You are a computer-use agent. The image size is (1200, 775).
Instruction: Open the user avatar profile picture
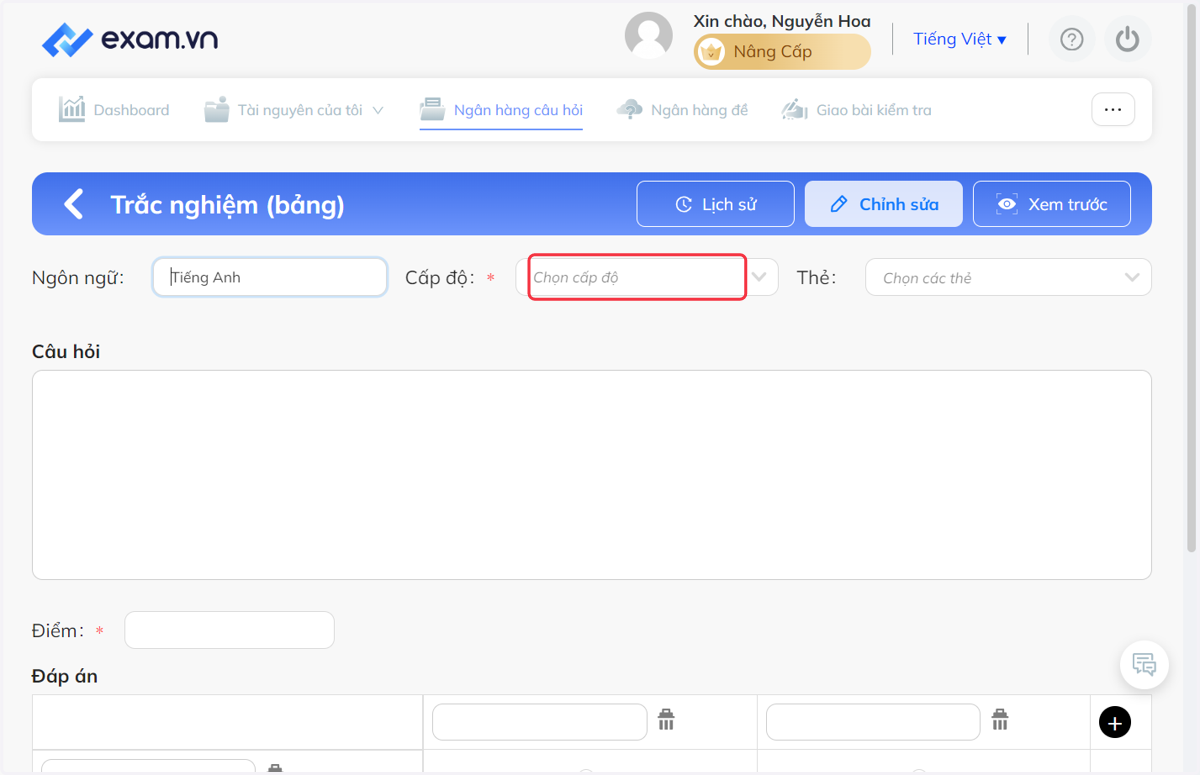(649, 36)
